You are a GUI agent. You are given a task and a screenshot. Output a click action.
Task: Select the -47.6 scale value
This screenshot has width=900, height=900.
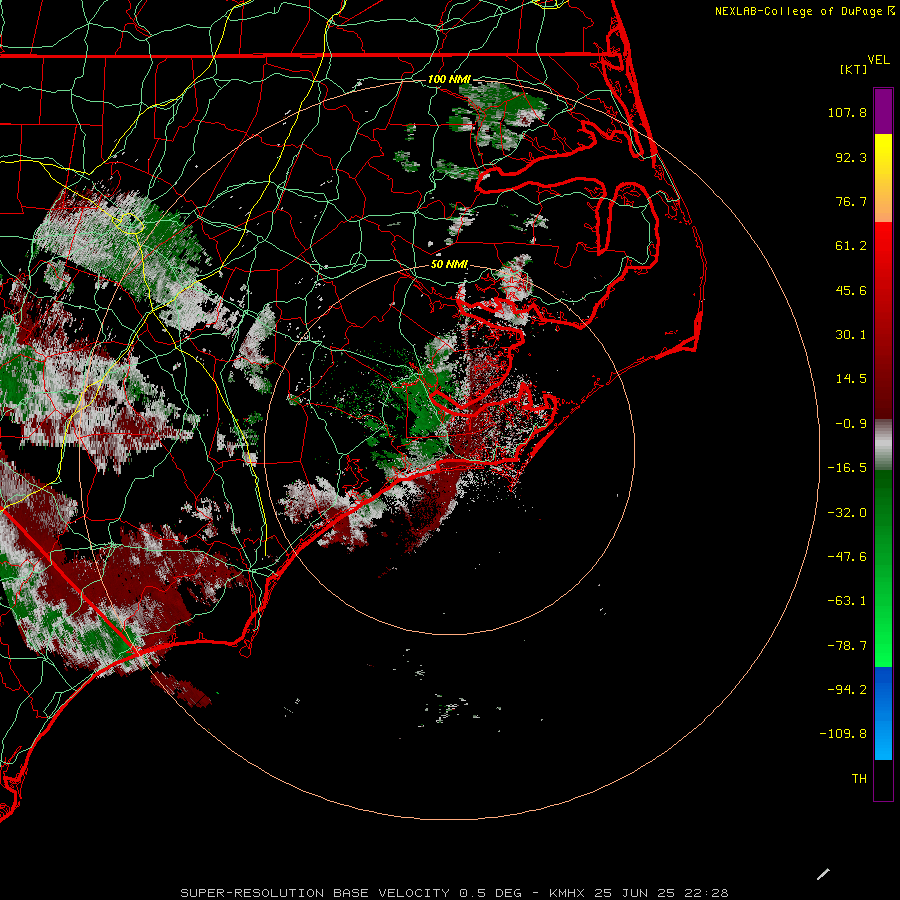coord(847,557)
